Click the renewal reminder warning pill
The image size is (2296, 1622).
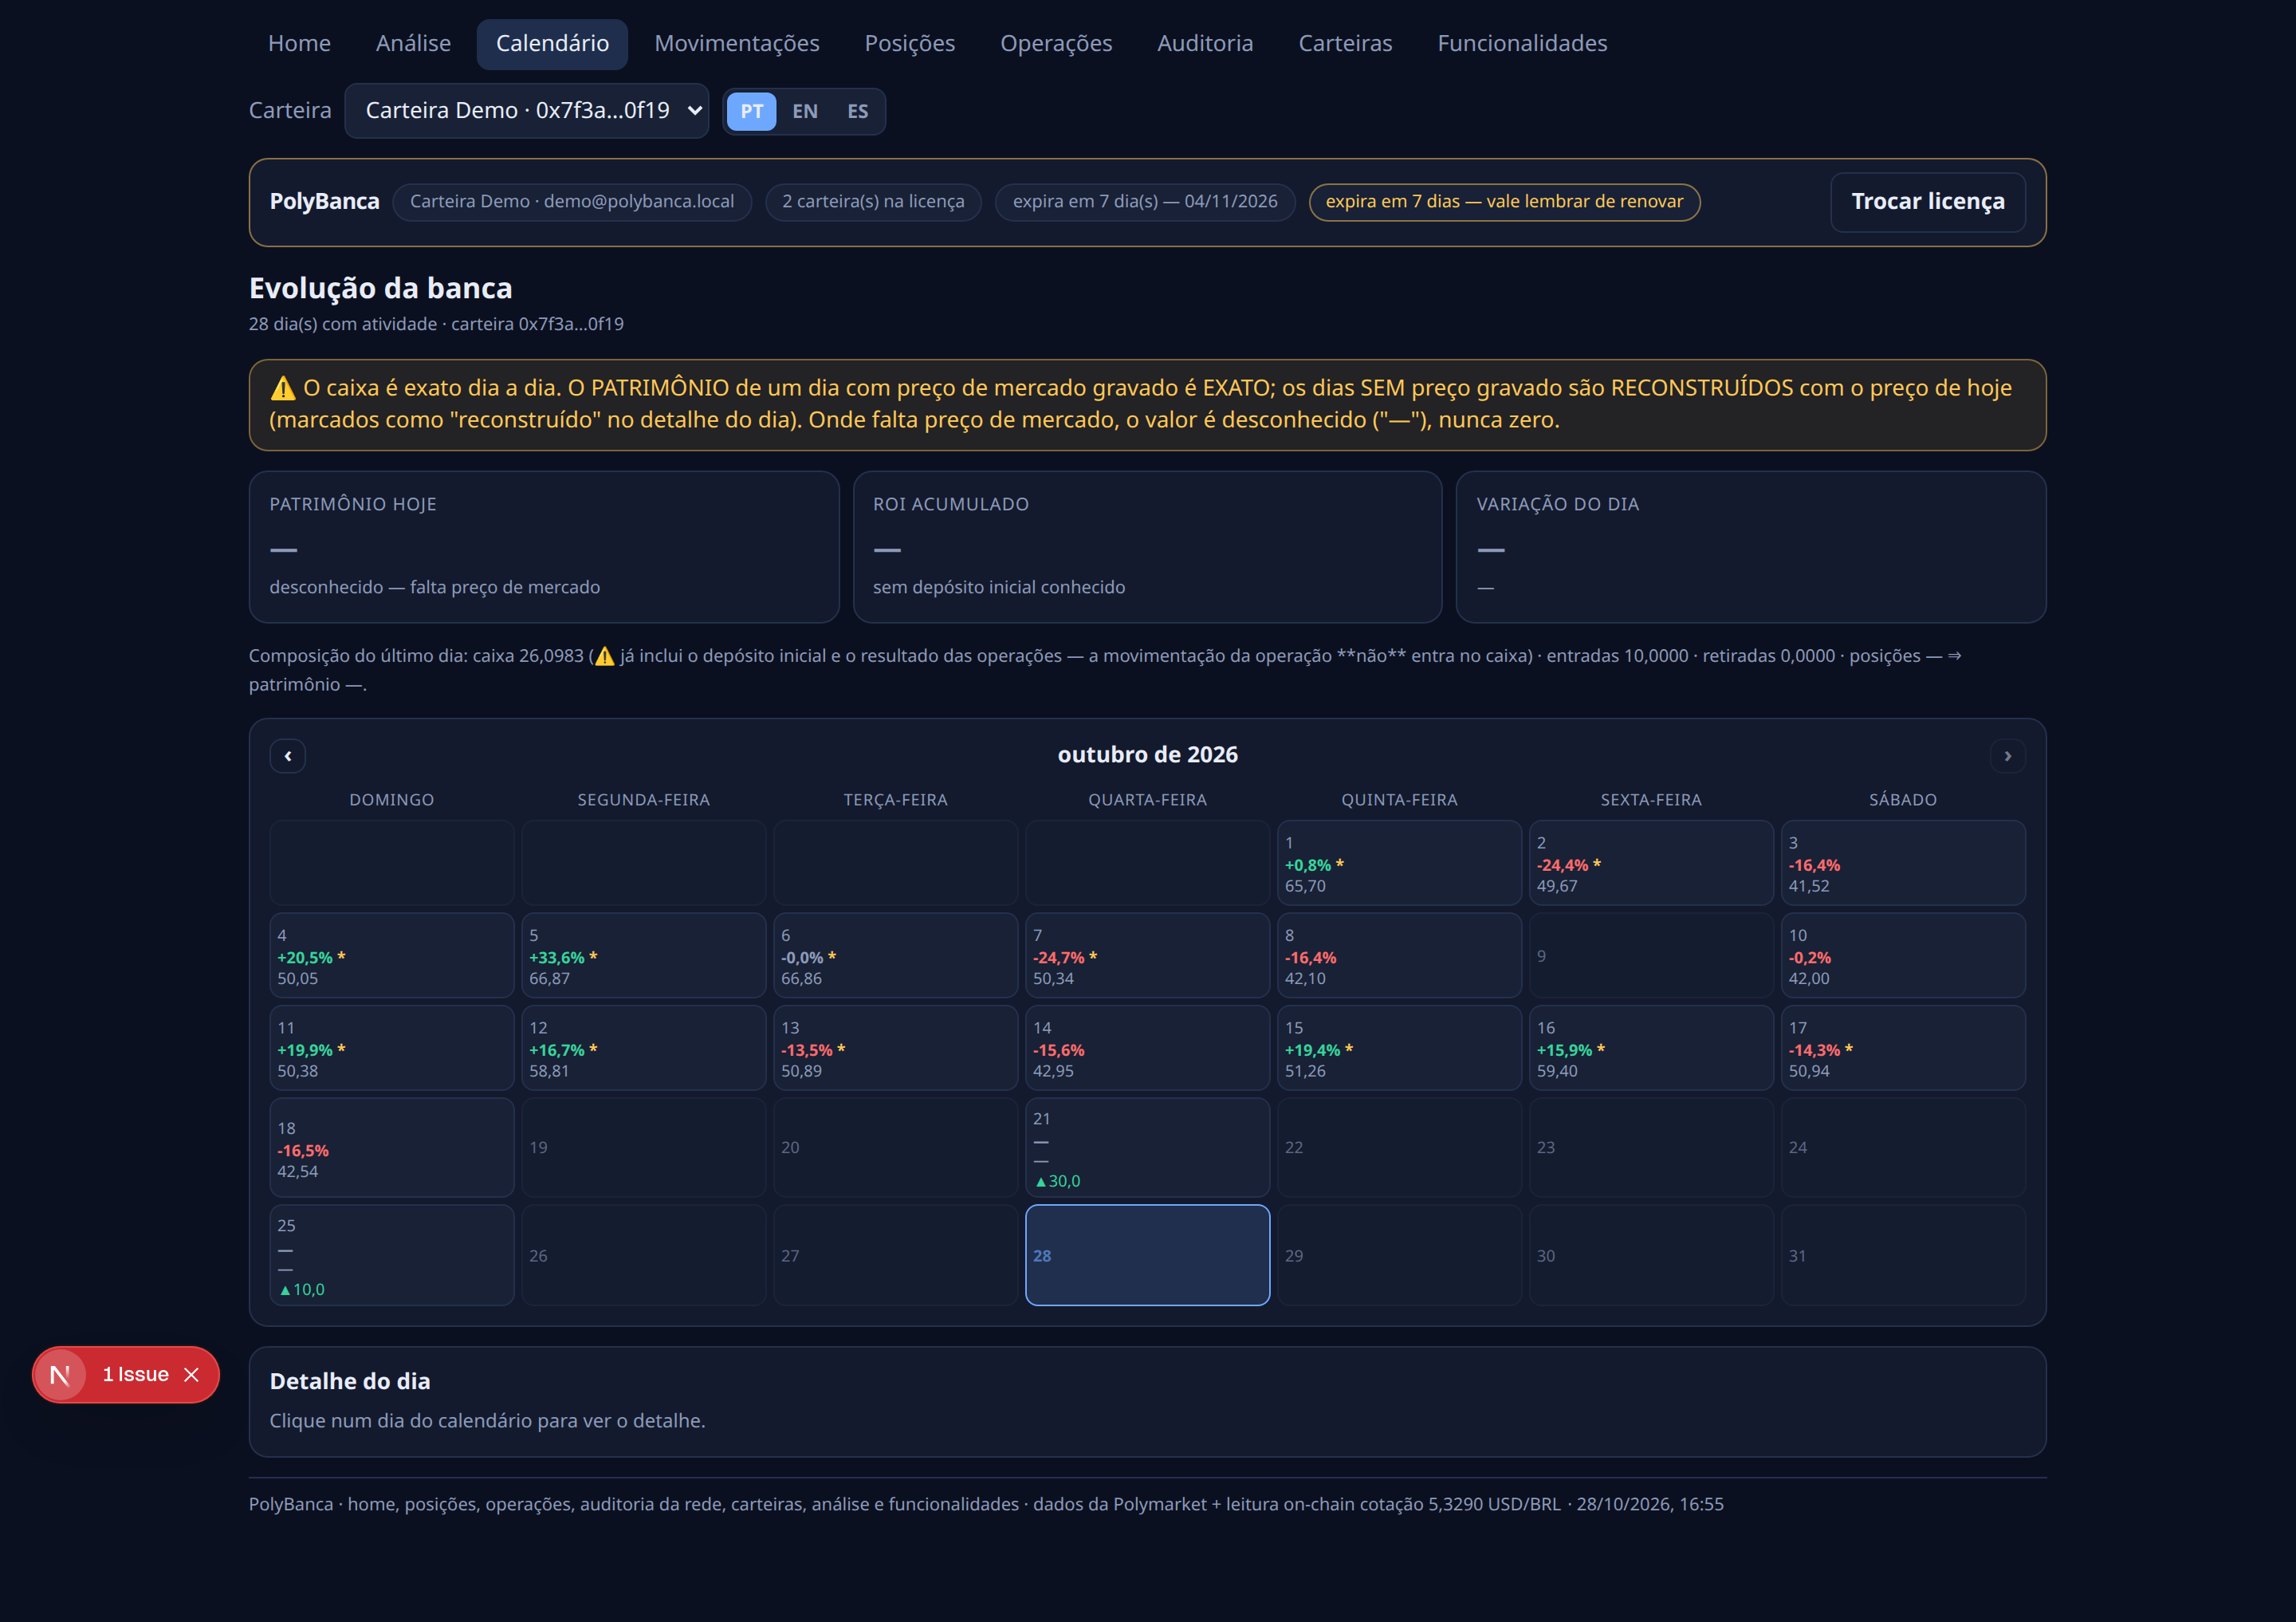click(1504, 202)
